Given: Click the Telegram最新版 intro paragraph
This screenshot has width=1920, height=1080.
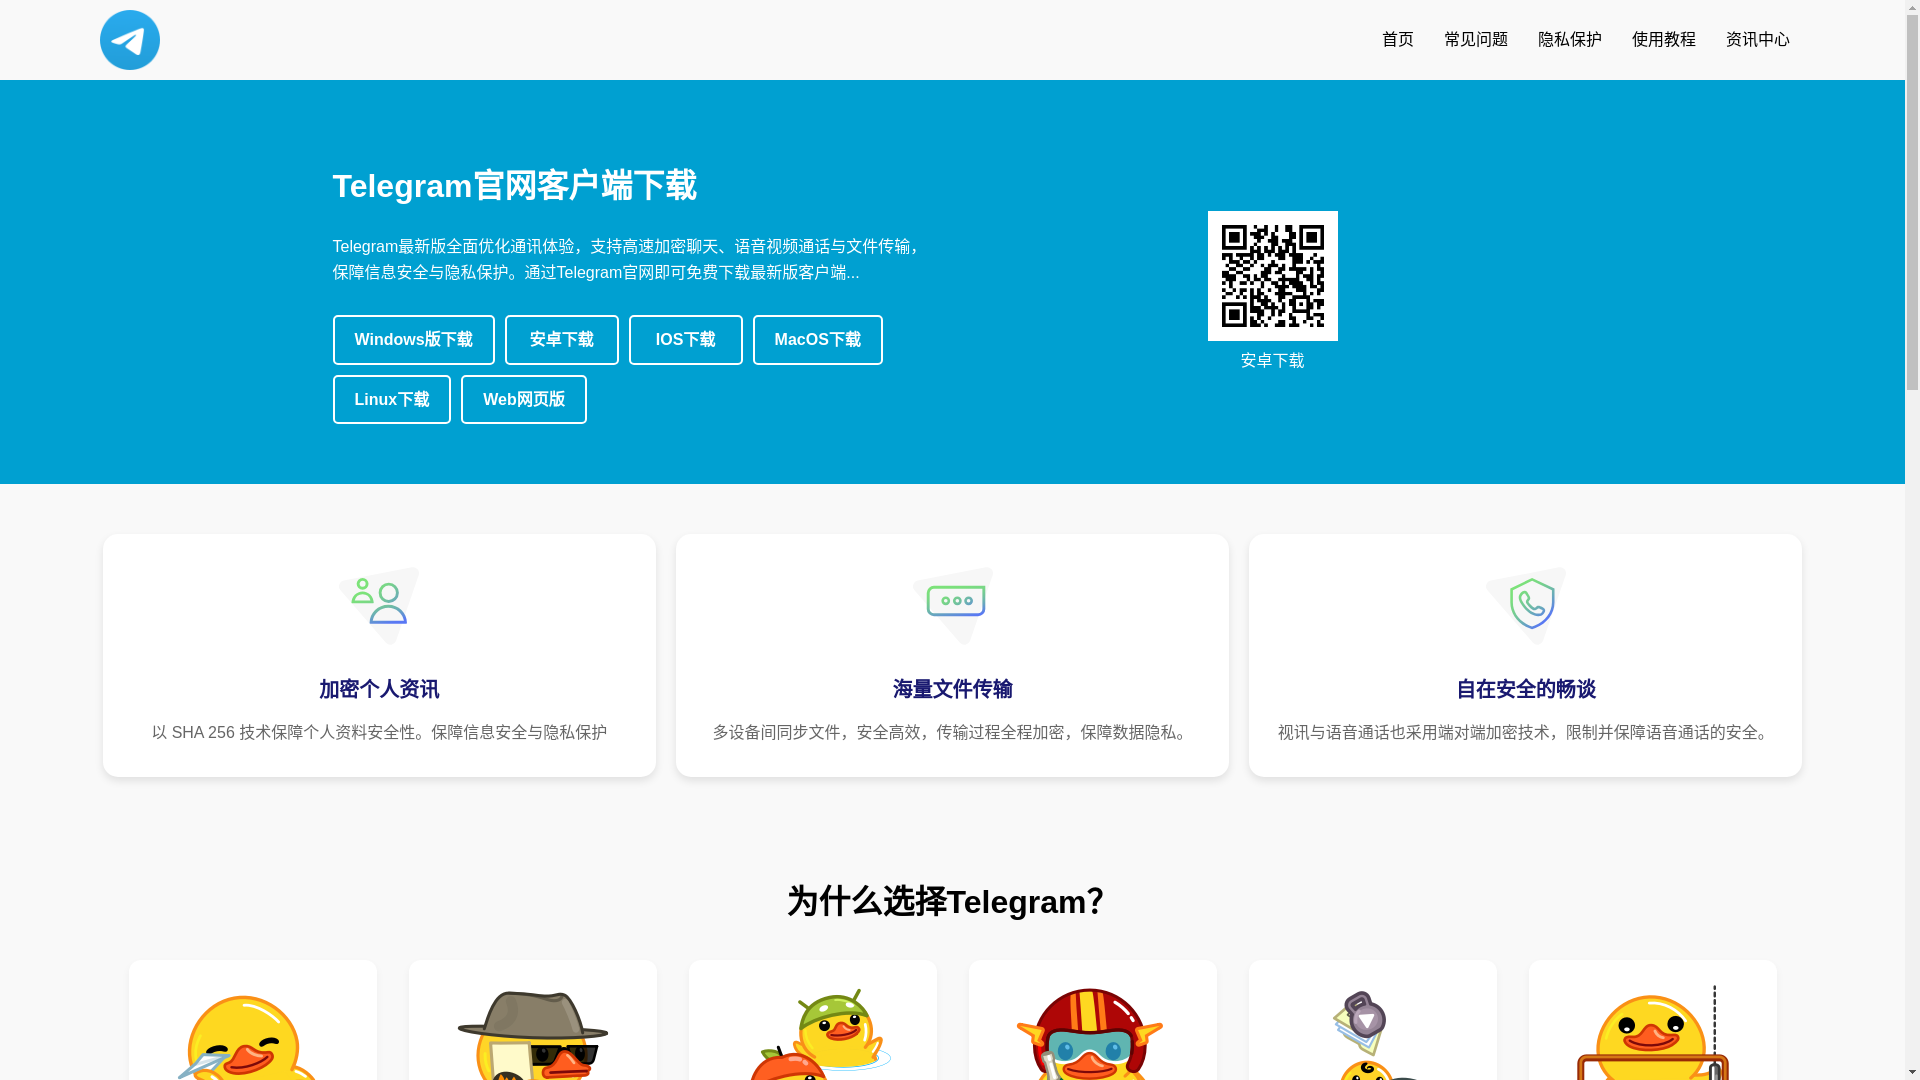Looking at the screenshot, I should pos(630,260).
